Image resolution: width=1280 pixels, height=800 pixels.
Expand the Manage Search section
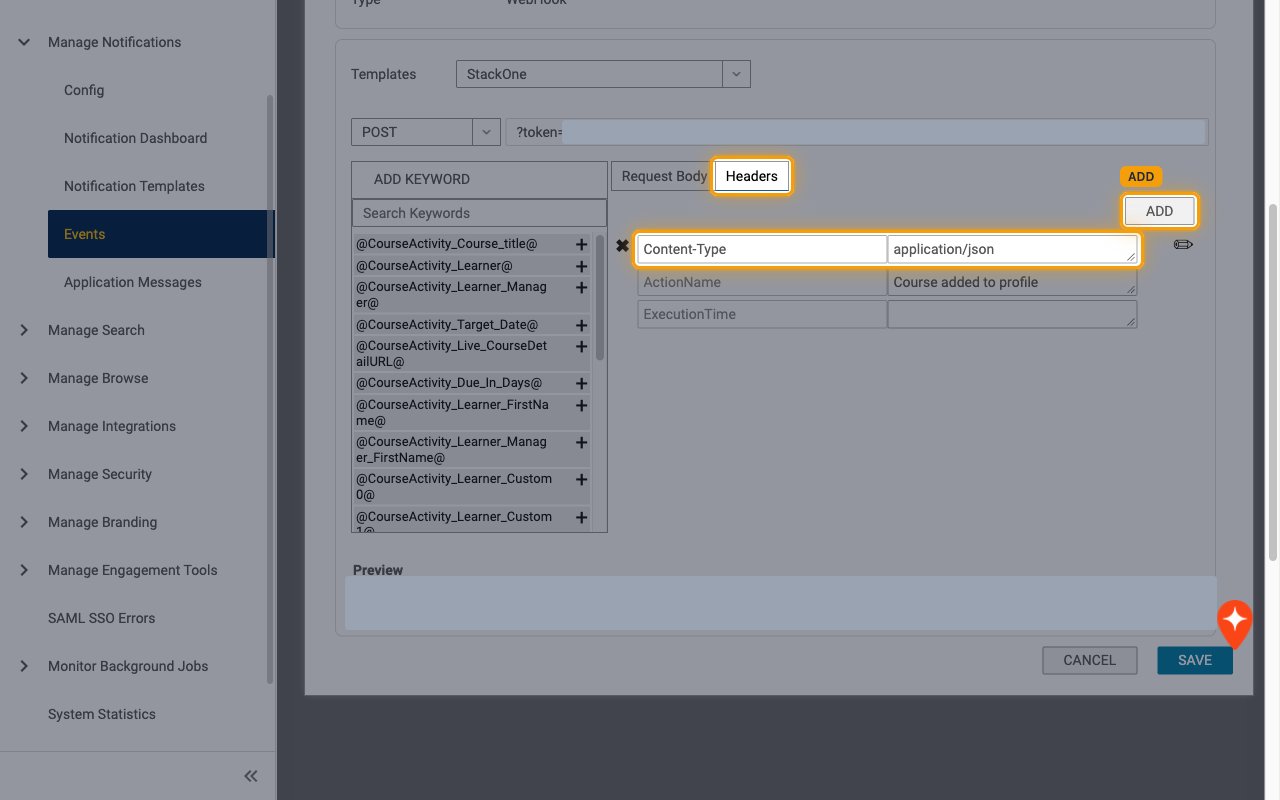click(x=24, y=330)
